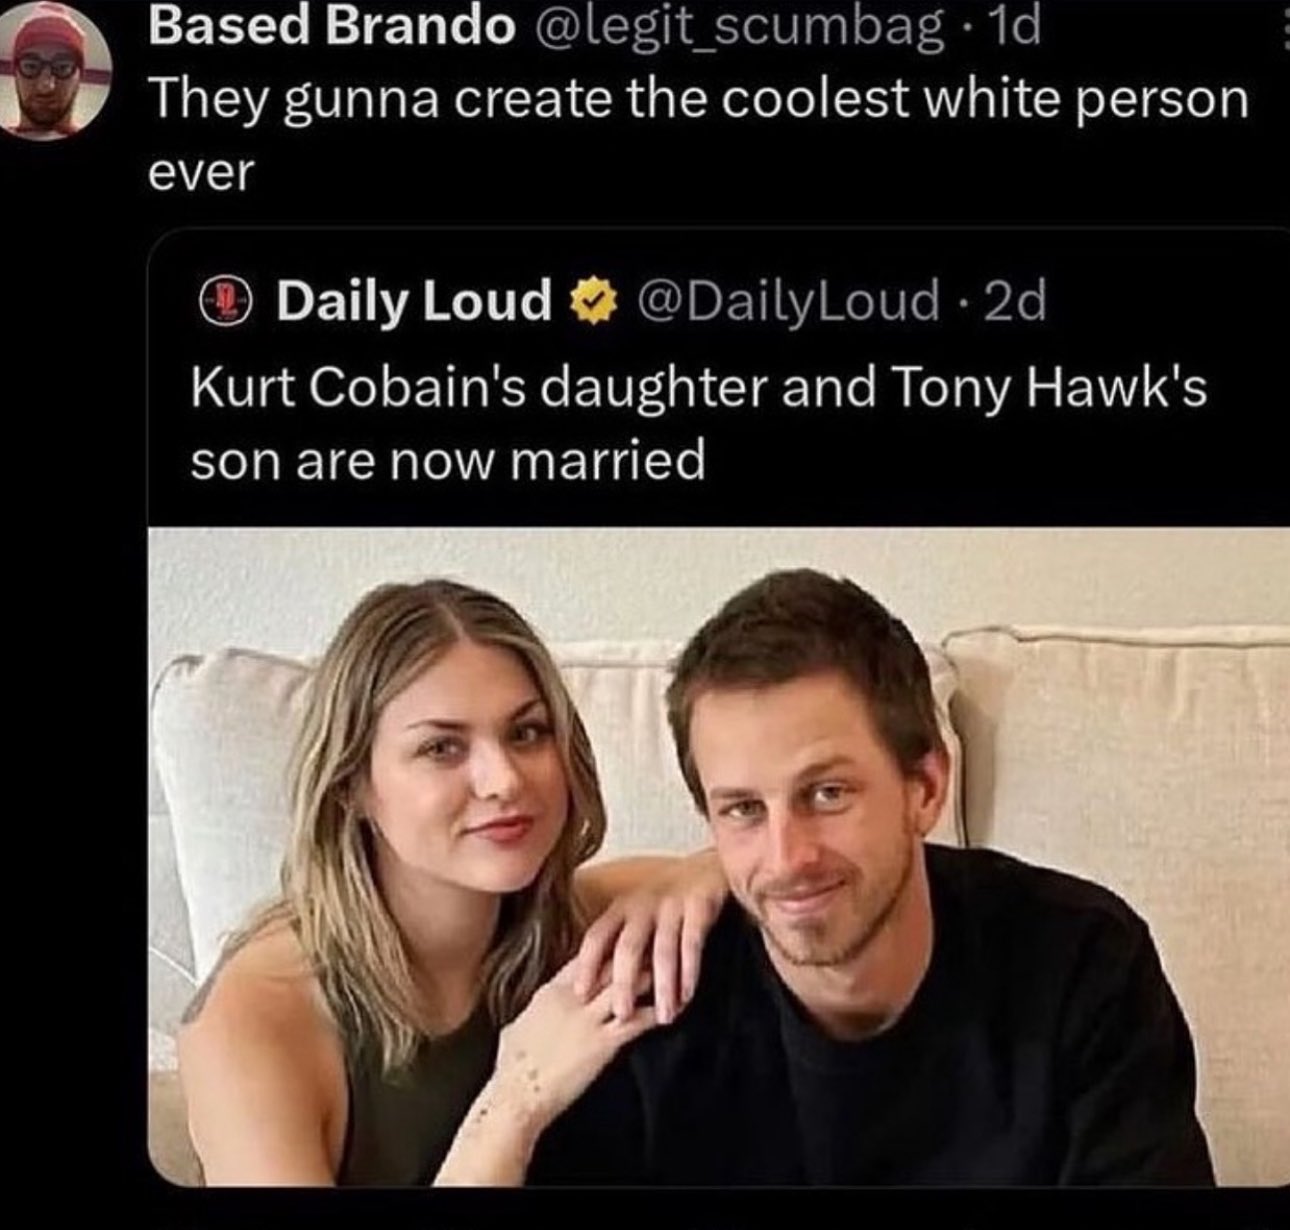The image size is (1290, 1230).
Task: Click the line 'son are now married'
Action: 448,461
